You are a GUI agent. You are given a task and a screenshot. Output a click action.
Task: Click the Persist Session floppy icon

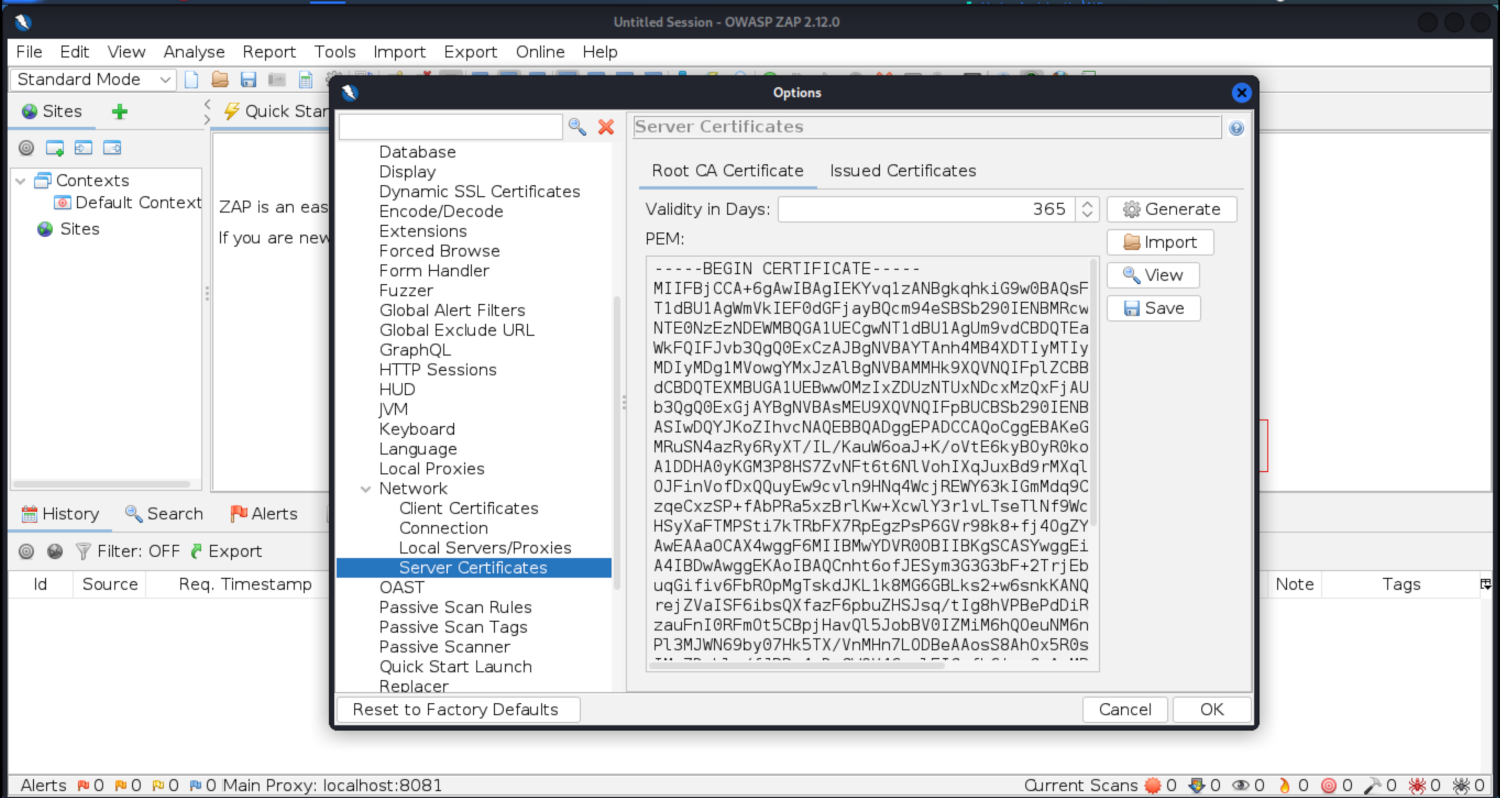248,80
